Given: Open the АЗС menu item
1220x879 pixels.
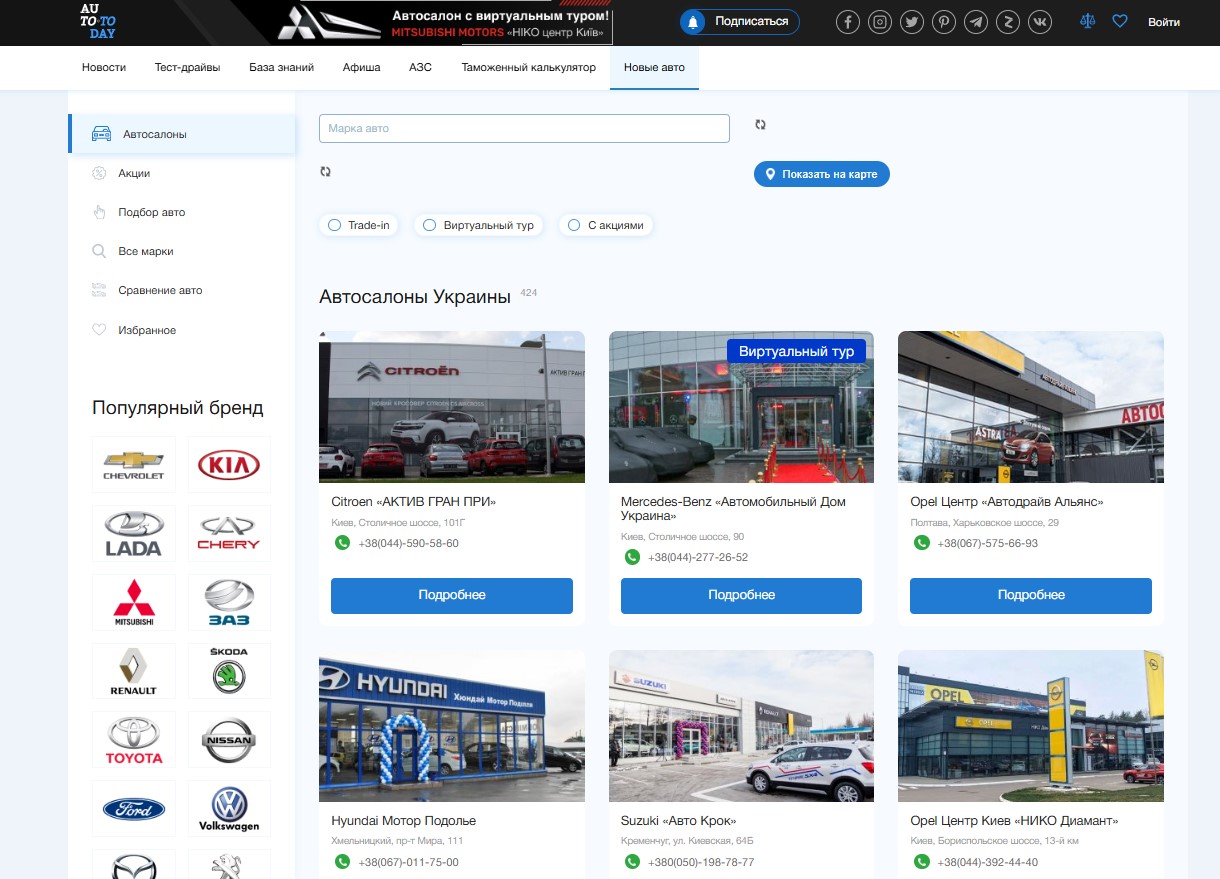Looking at the screenshot, I should click(x=421, y=68).
